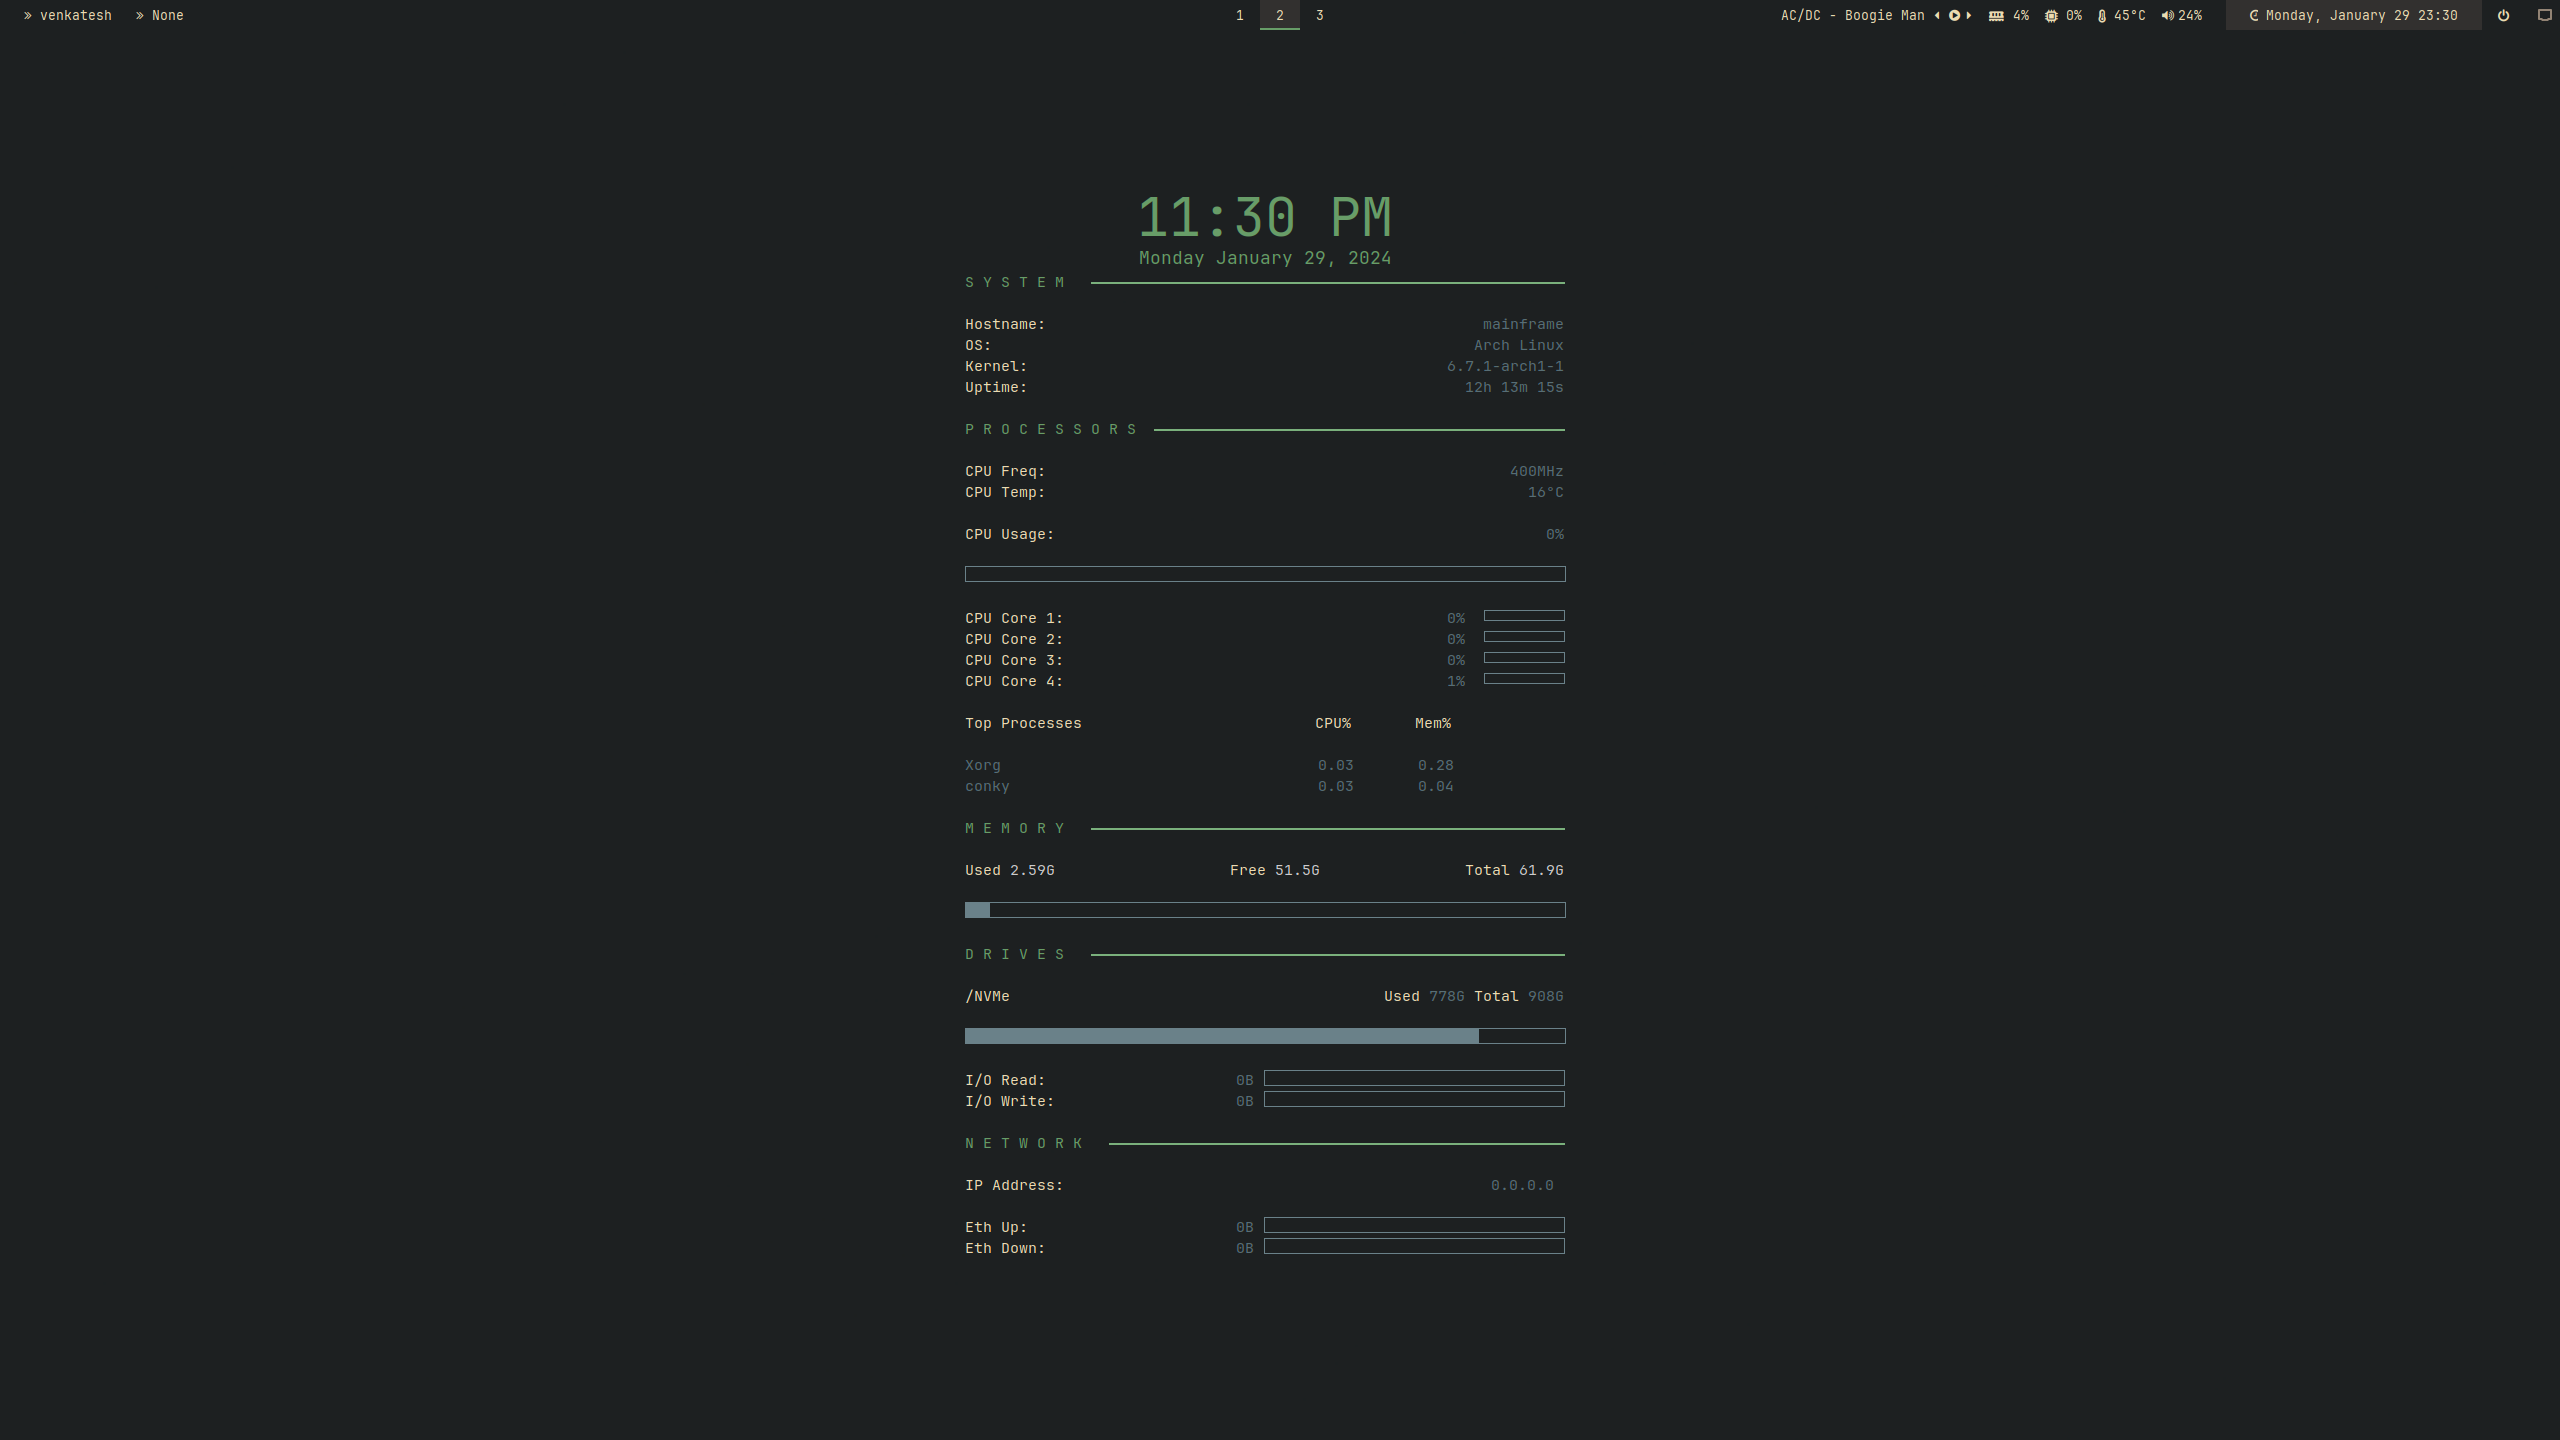Click the DRIVES section heading
Image resolution: width=2560 pixels, height=1440 pixels.
click(x=1014, y=955)
